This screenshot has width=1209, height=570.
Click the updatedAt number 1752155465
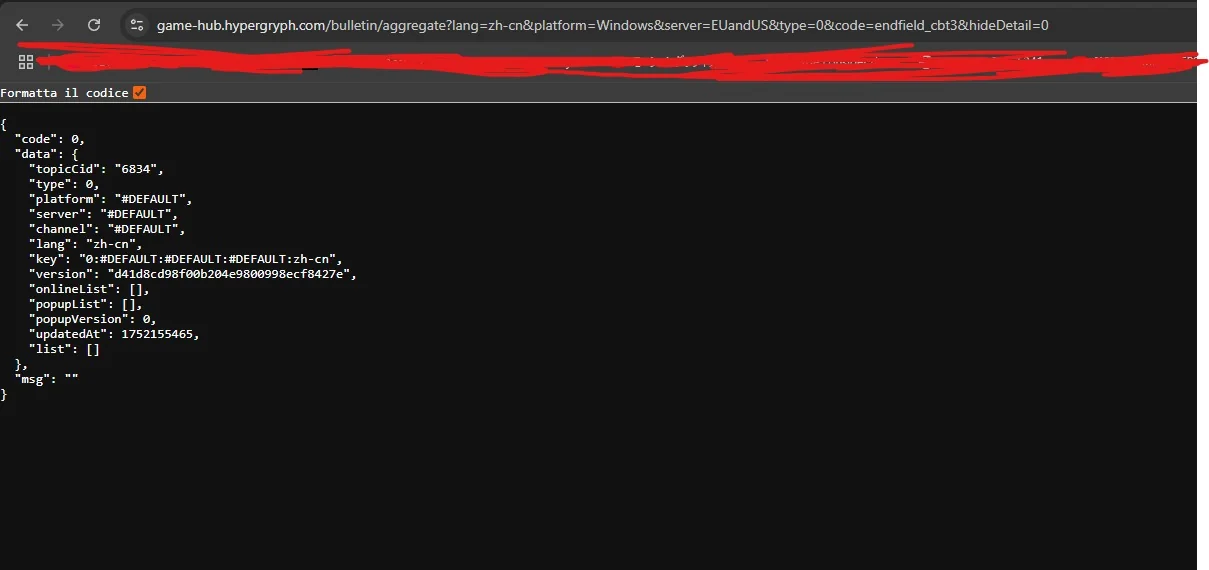167,334
